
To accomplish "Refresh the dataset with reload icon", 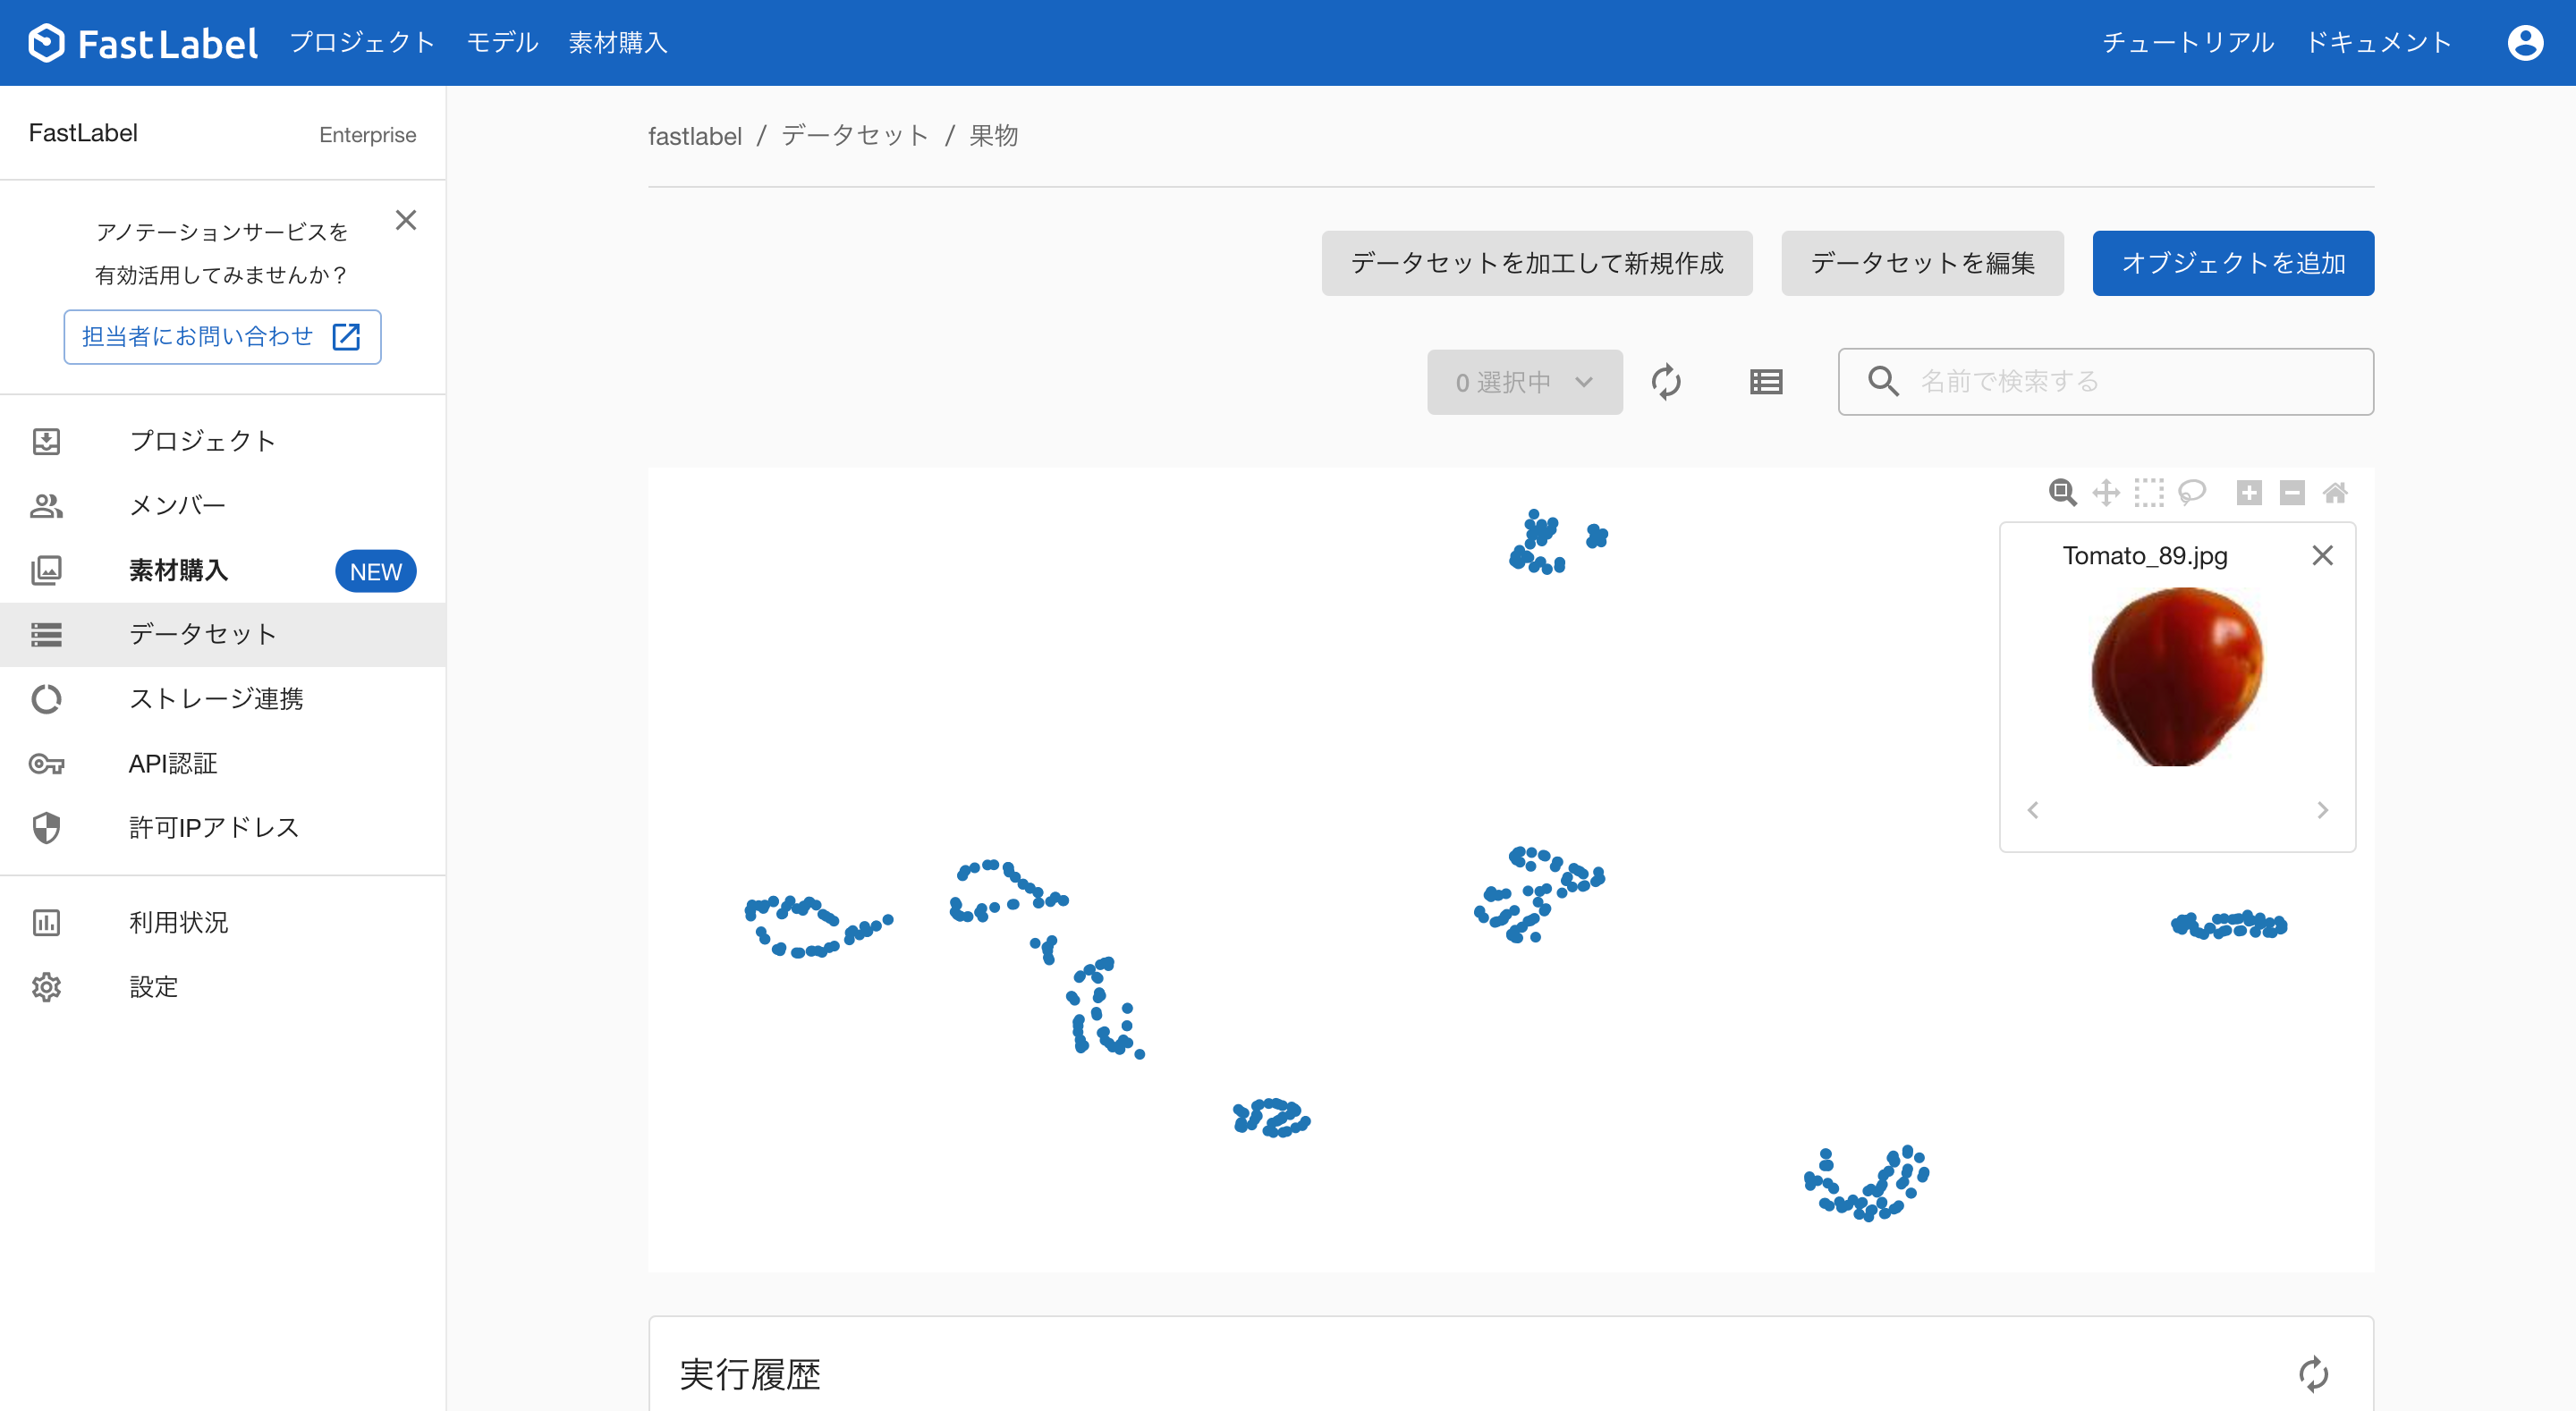I will coord(1666,382).
